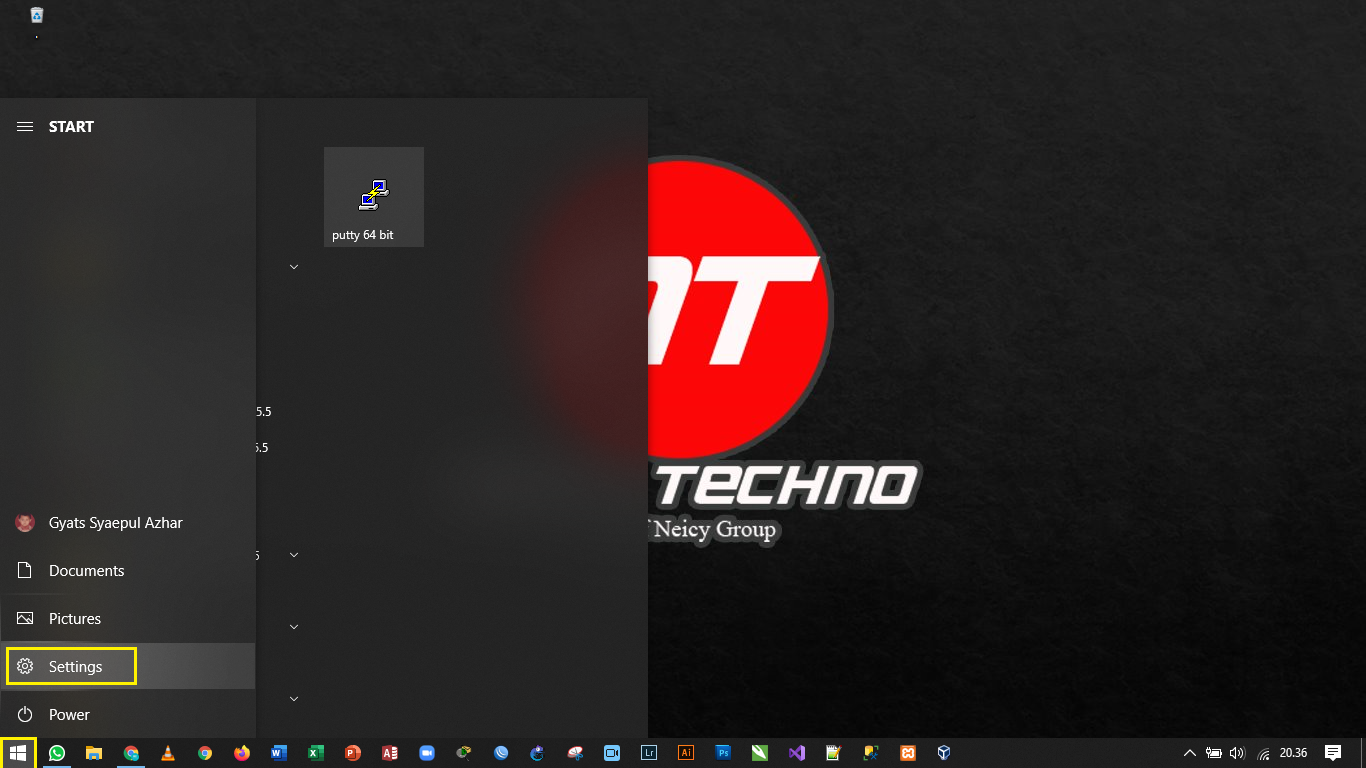This screenshot has height=768, width=1366.
Task: Click the Windows Start button
Action: 18,753
